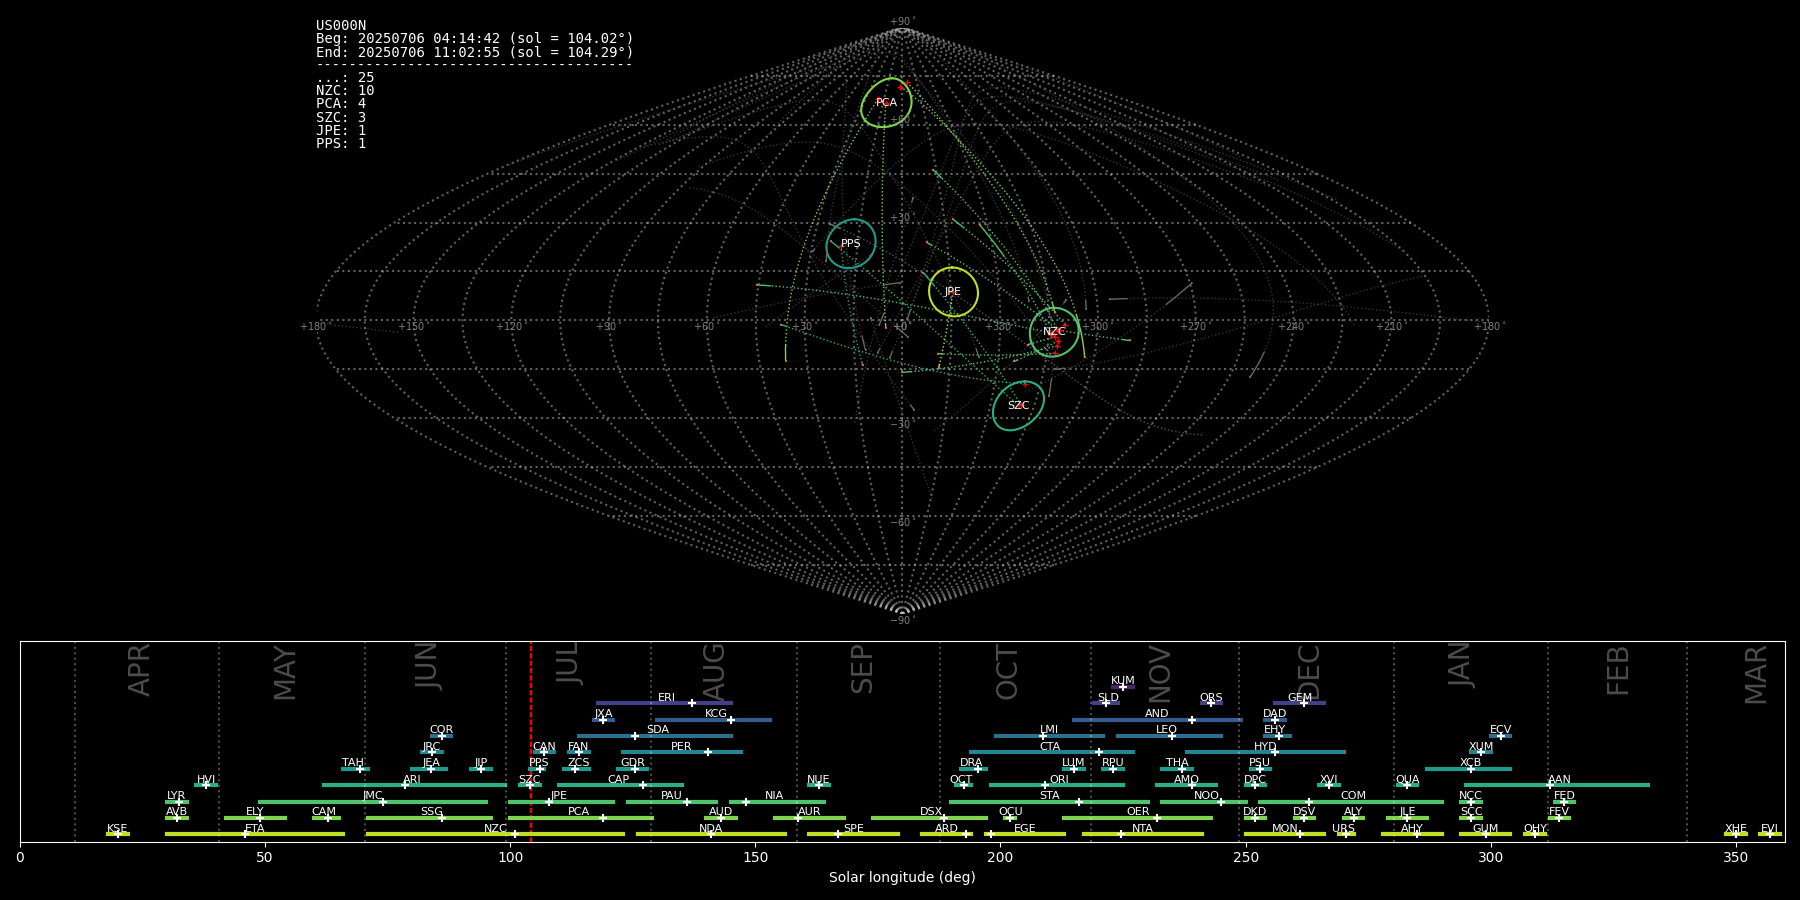Viewport: 1800px width, 900px height.
Task: Click the LEO shower bar
Action: coord(1169,736)
